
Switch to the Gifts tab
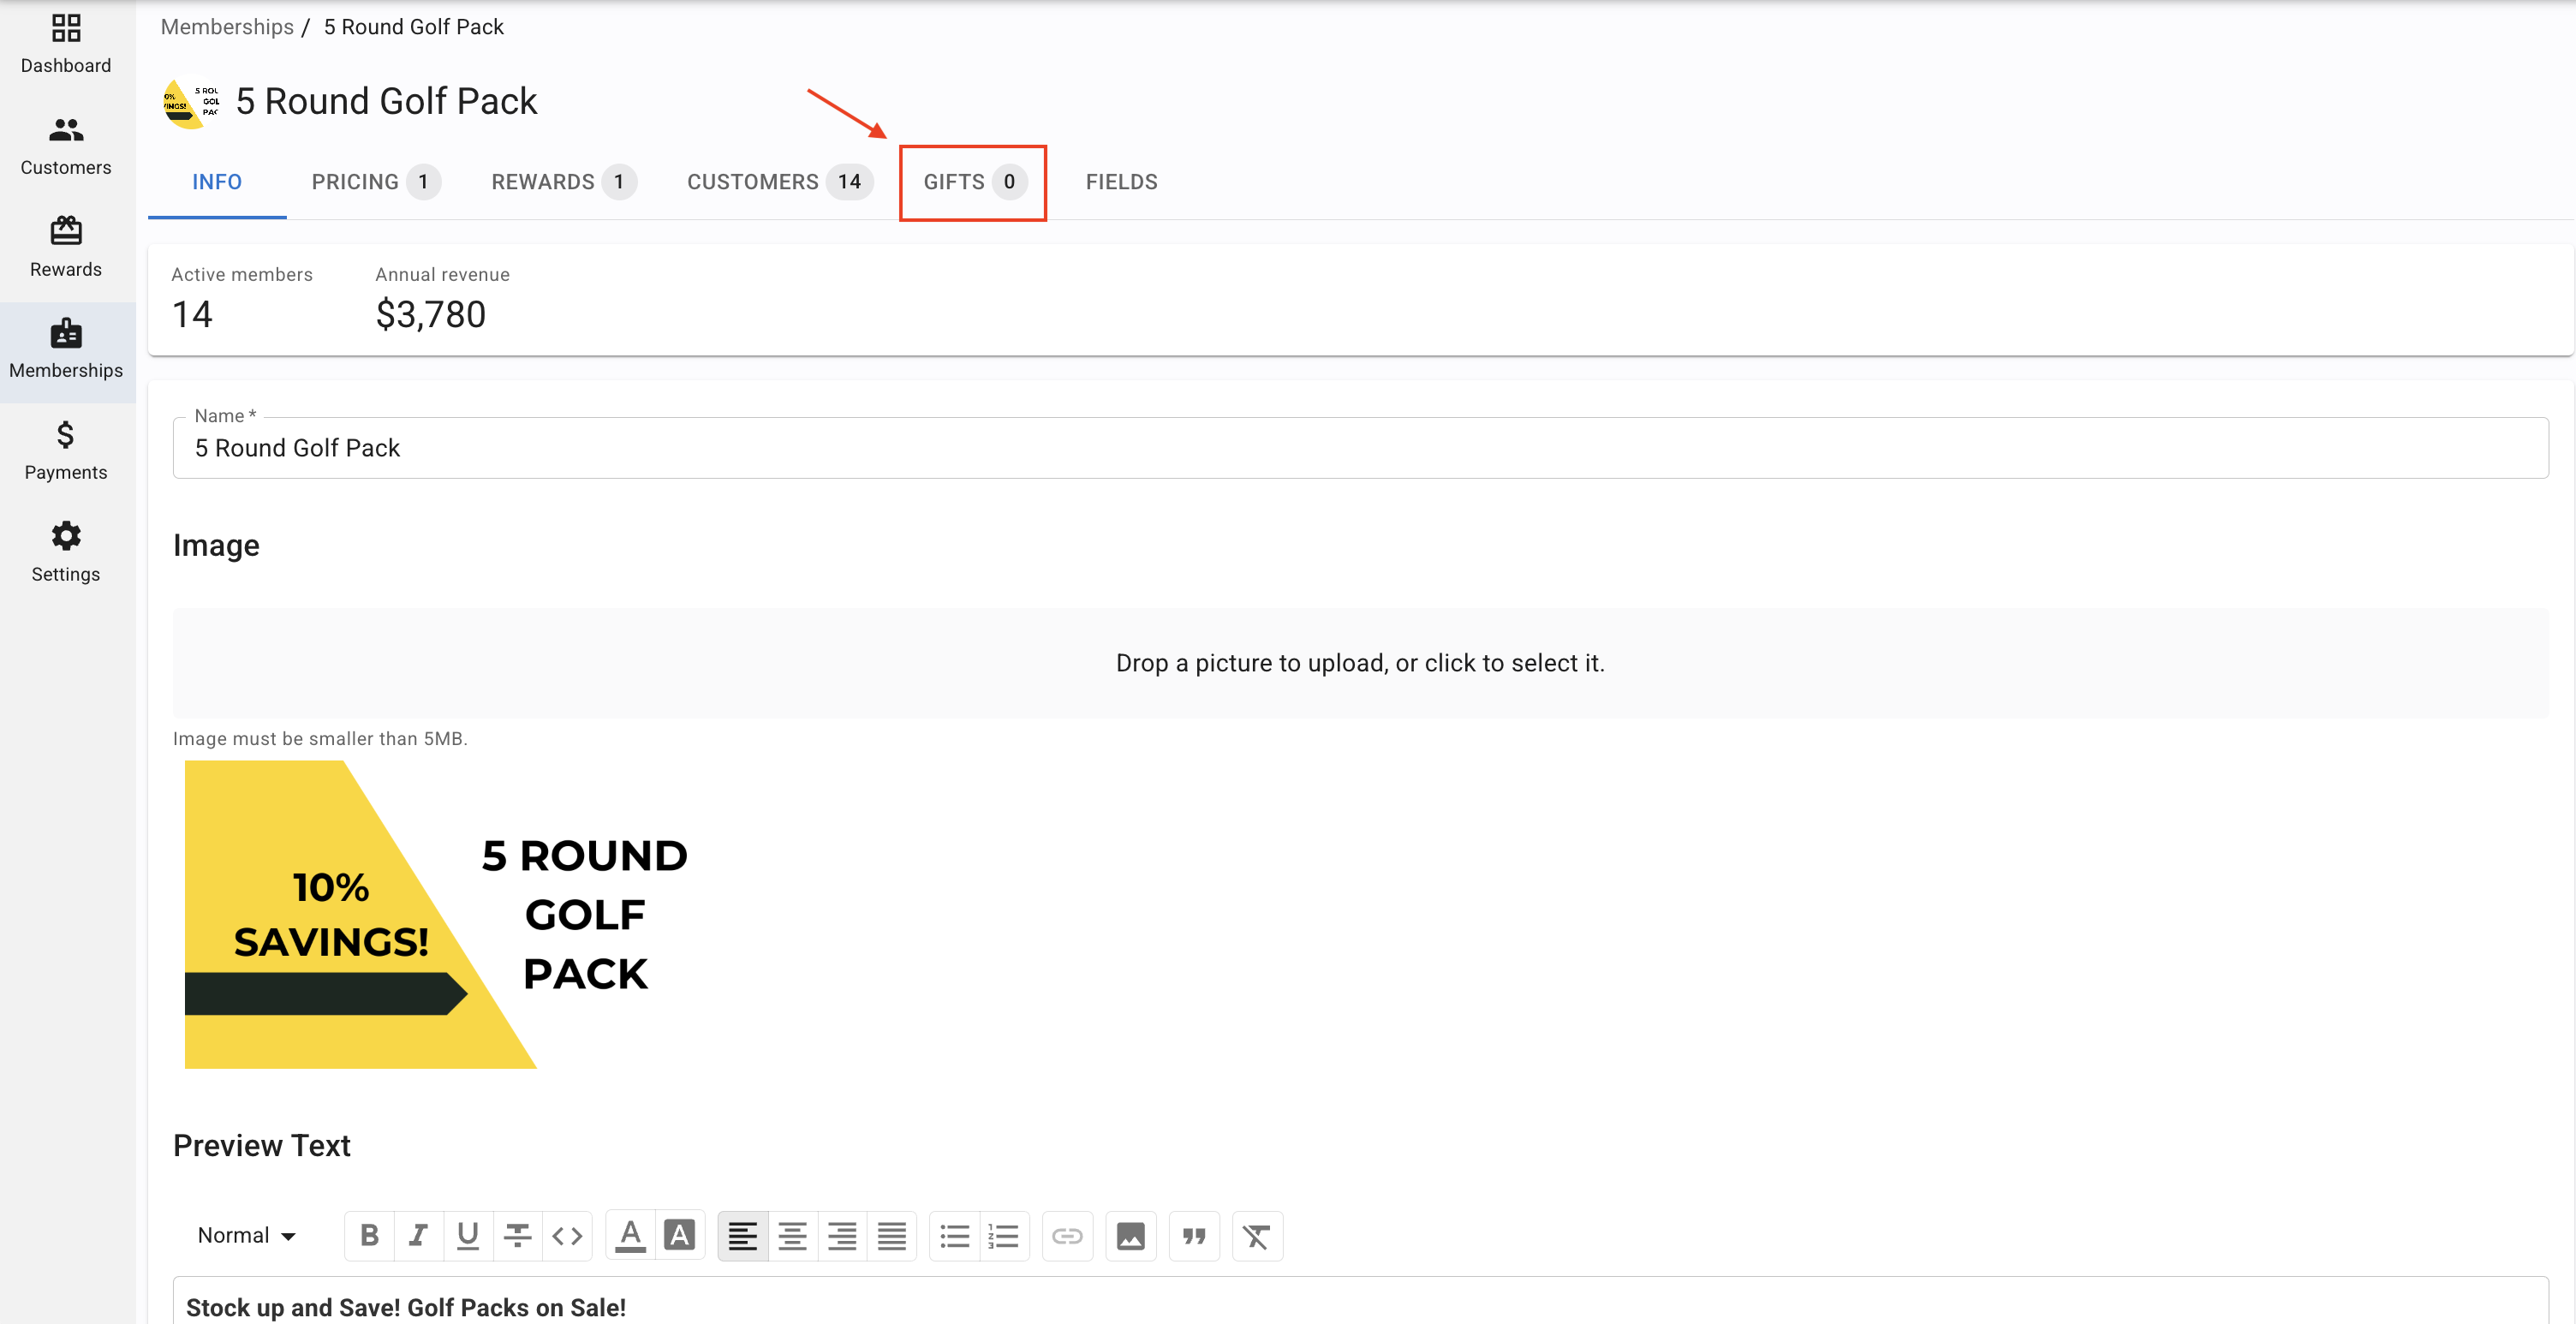pyautogui.click(x=972, y=182)
